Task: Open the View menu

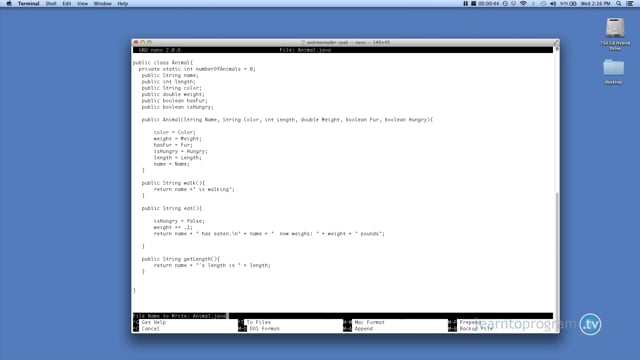Action: click(82, 4)
